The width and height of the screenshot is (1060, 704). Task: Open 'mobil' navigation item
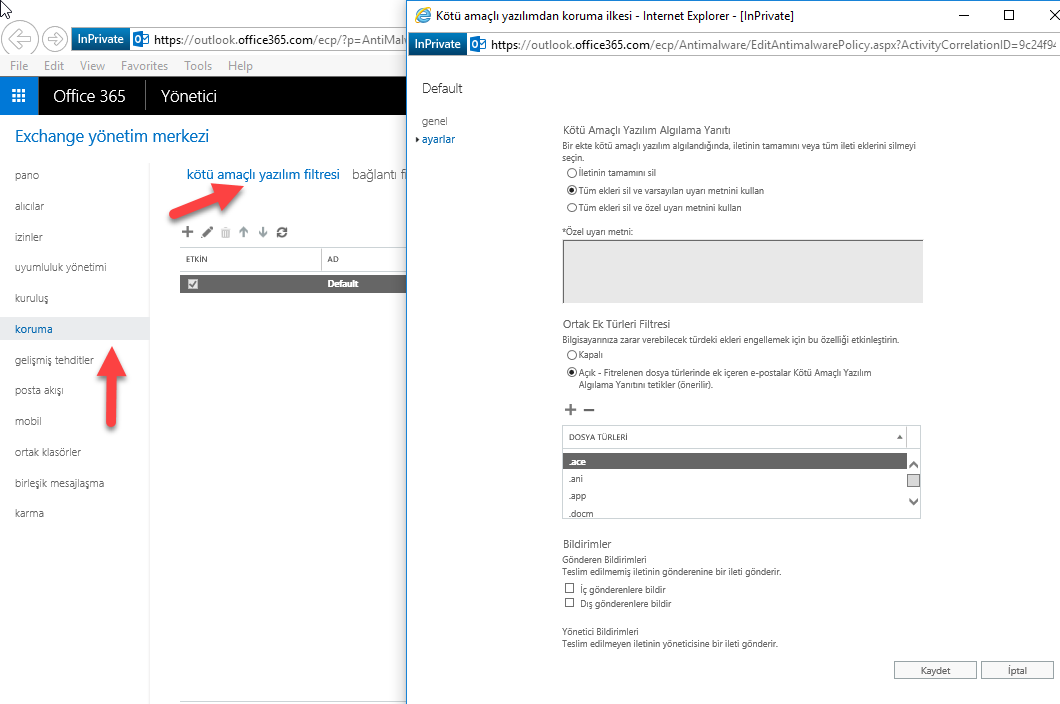(x=28, y=421)
